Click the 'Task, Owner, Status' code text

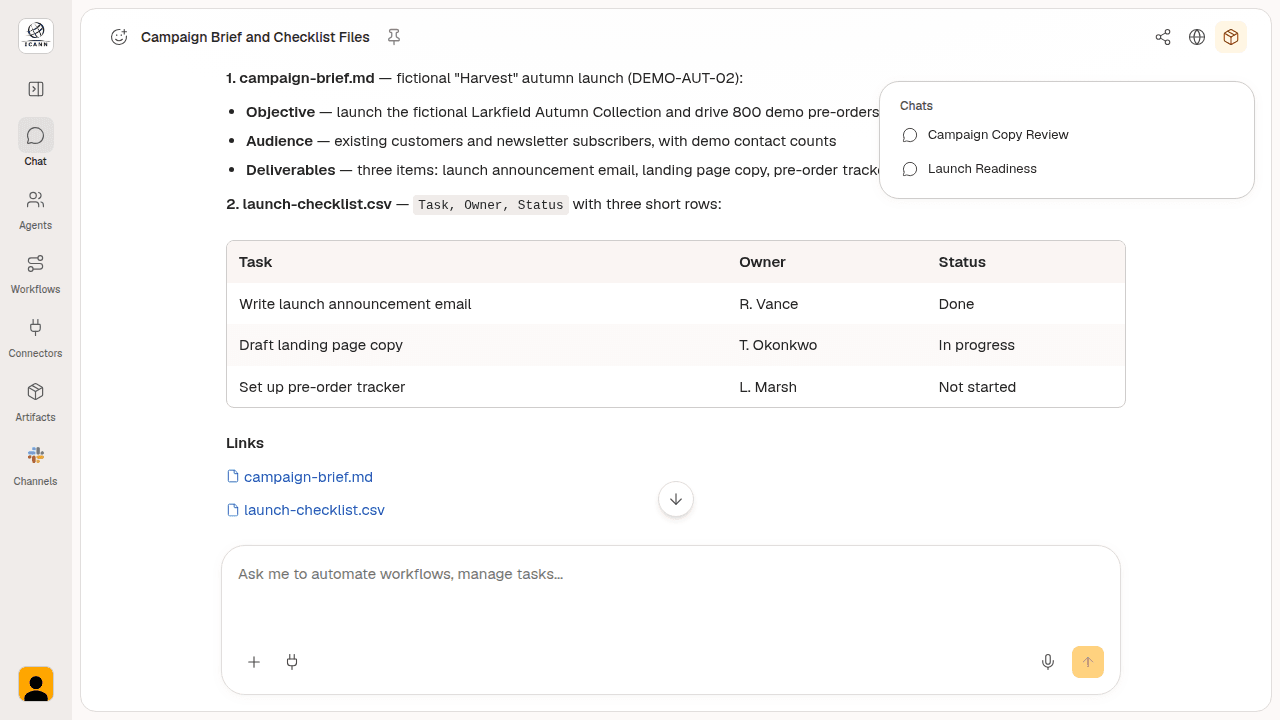pyautogui.click(x=491, y=205)
